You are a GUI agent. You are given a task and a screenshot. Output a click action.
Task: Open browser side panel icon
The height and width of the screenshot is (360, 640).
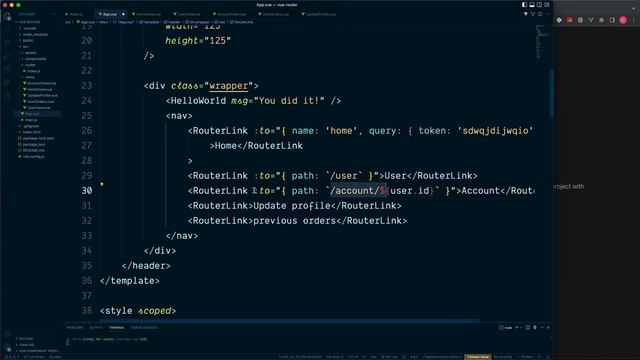(612, 20)
